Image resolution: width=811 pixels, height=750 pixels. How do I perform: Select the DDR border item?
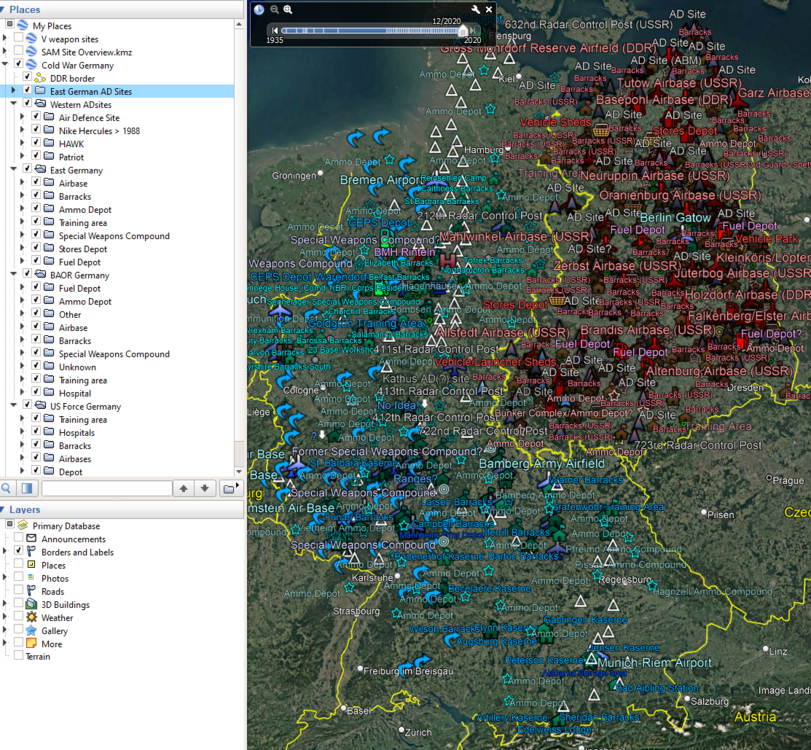pos(72,78)
